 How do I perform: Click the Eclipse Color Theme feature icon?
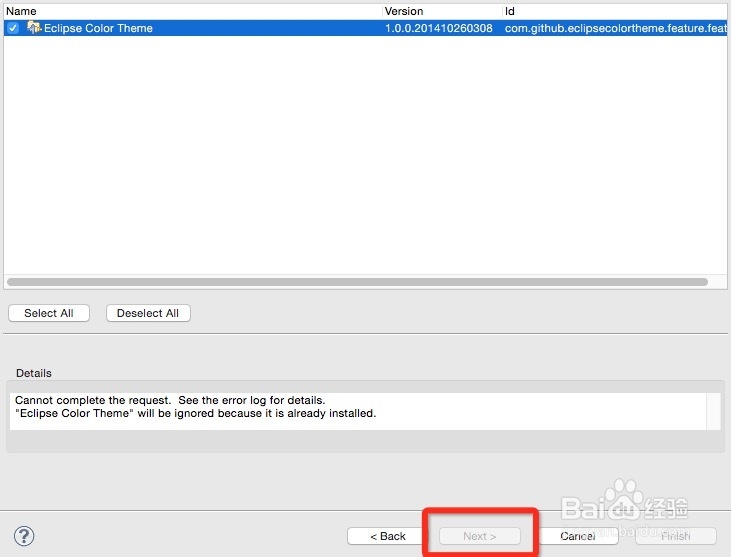click(34, 28)
